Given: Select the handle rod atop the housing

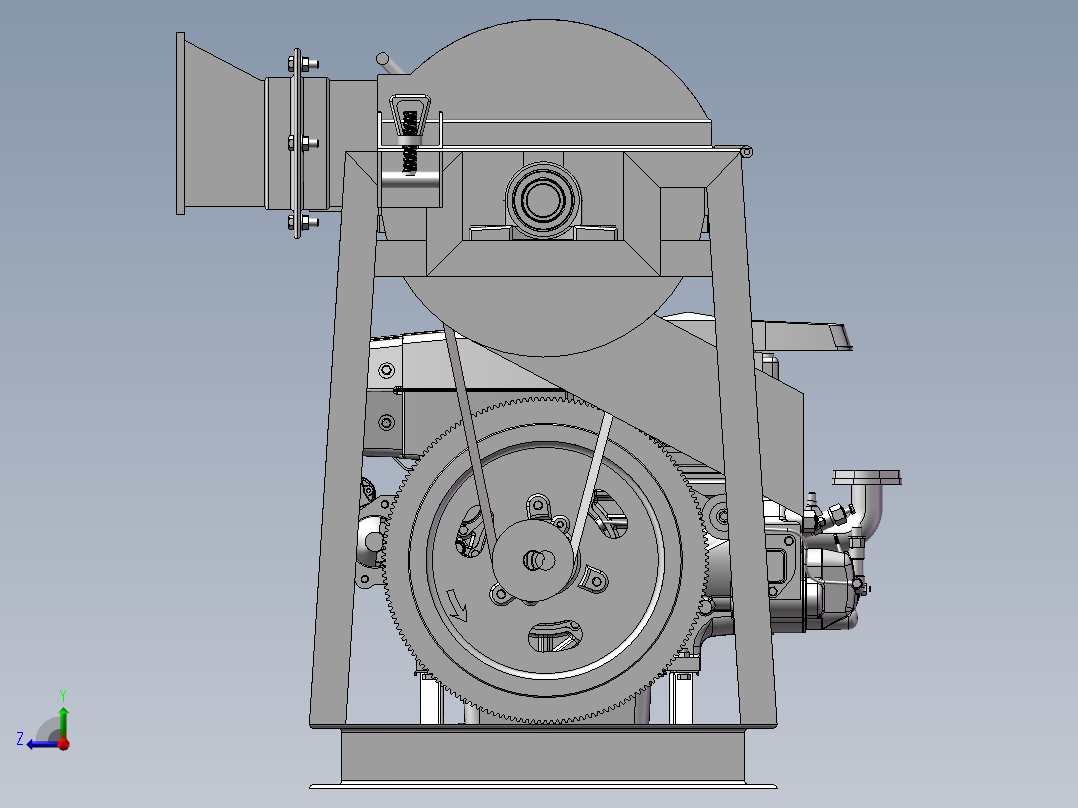Looking at the screenshot, I should pos(391,63).
